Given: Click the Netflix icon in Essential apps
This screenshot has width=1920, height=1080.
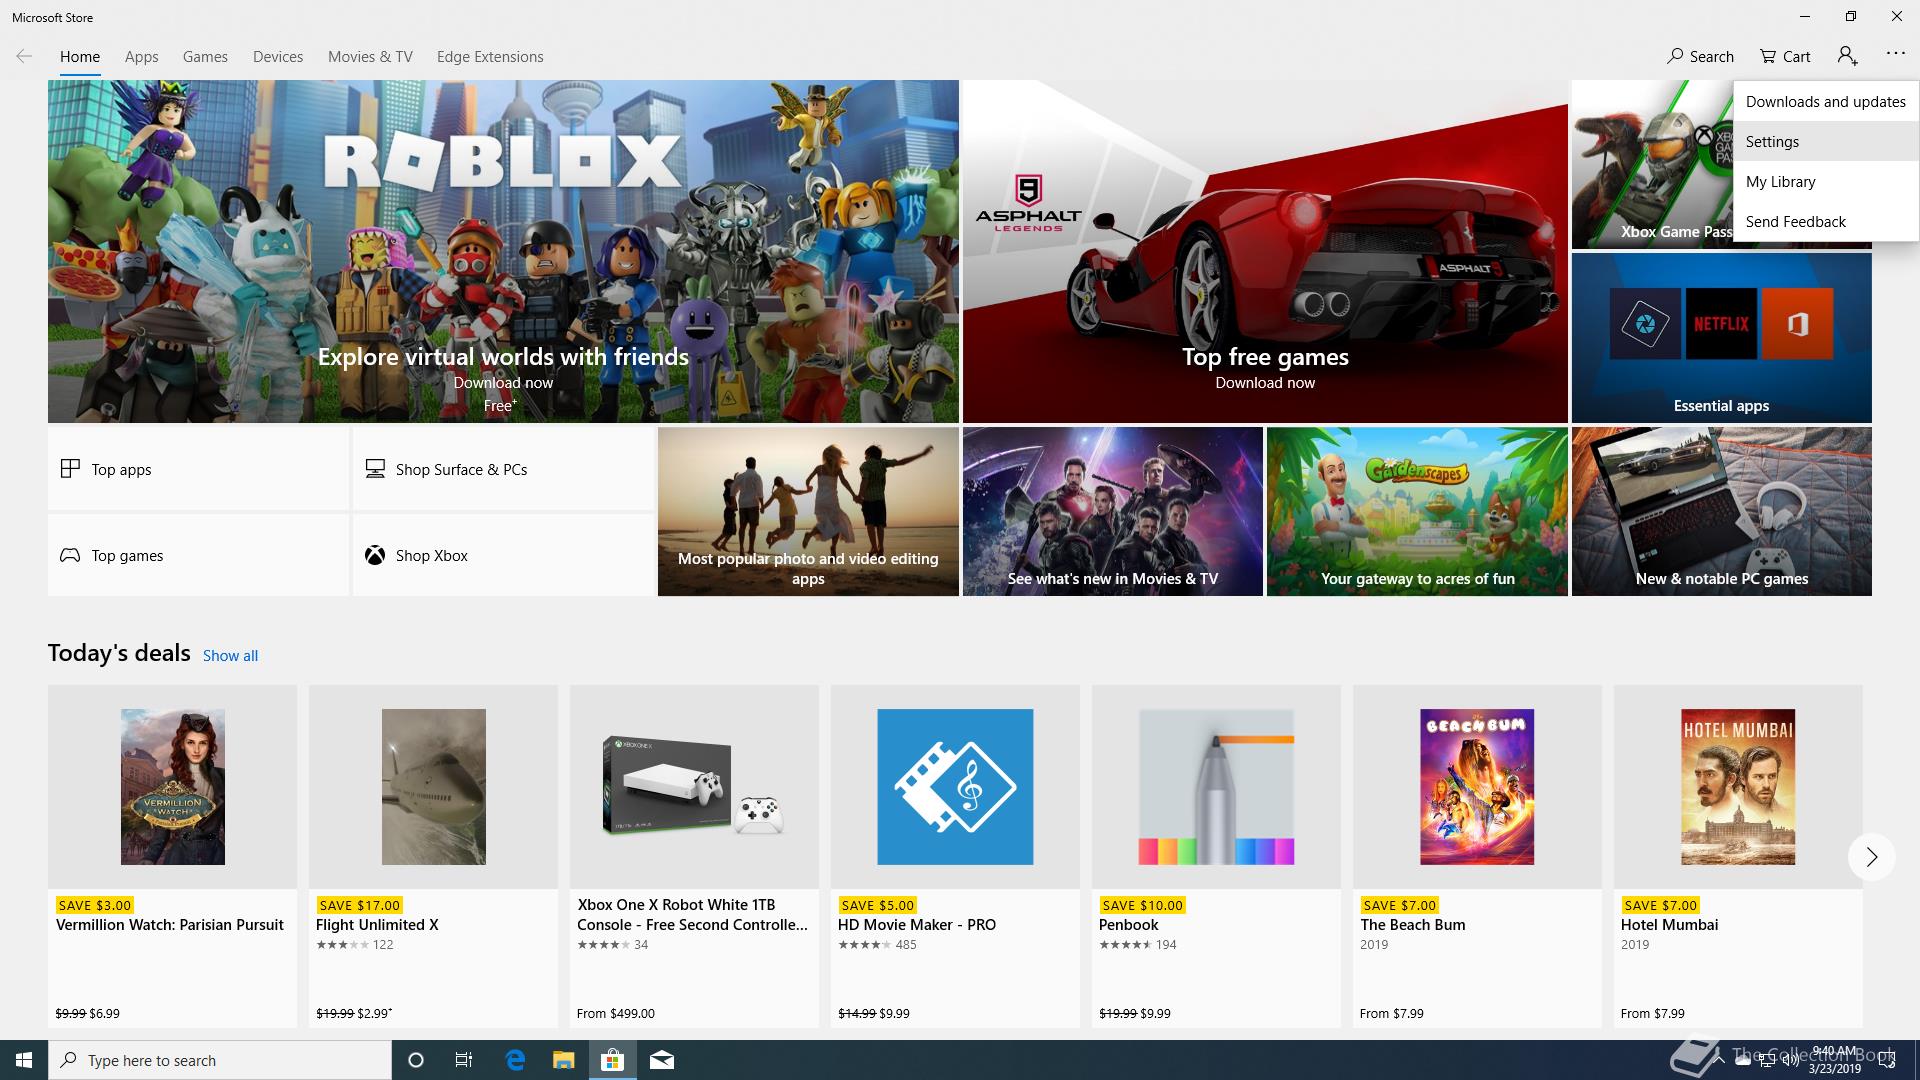Looking at the screenshot, I should (x=1721, y=324).
